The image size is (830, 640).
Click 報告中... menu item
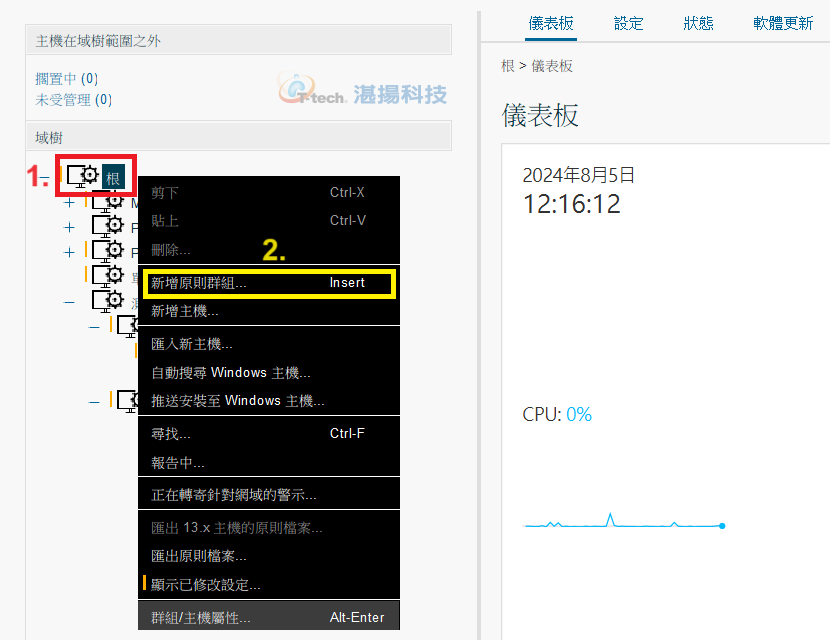tap(178, 462)
